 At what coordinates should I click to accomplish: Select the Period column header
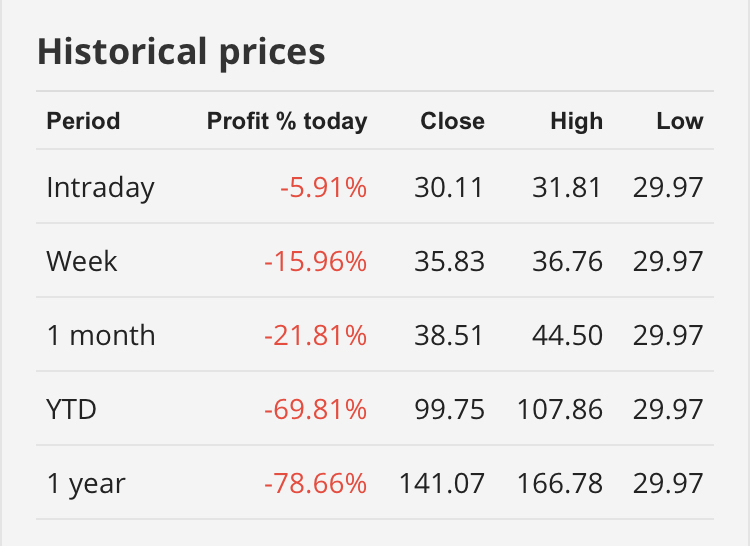point(83,121)
